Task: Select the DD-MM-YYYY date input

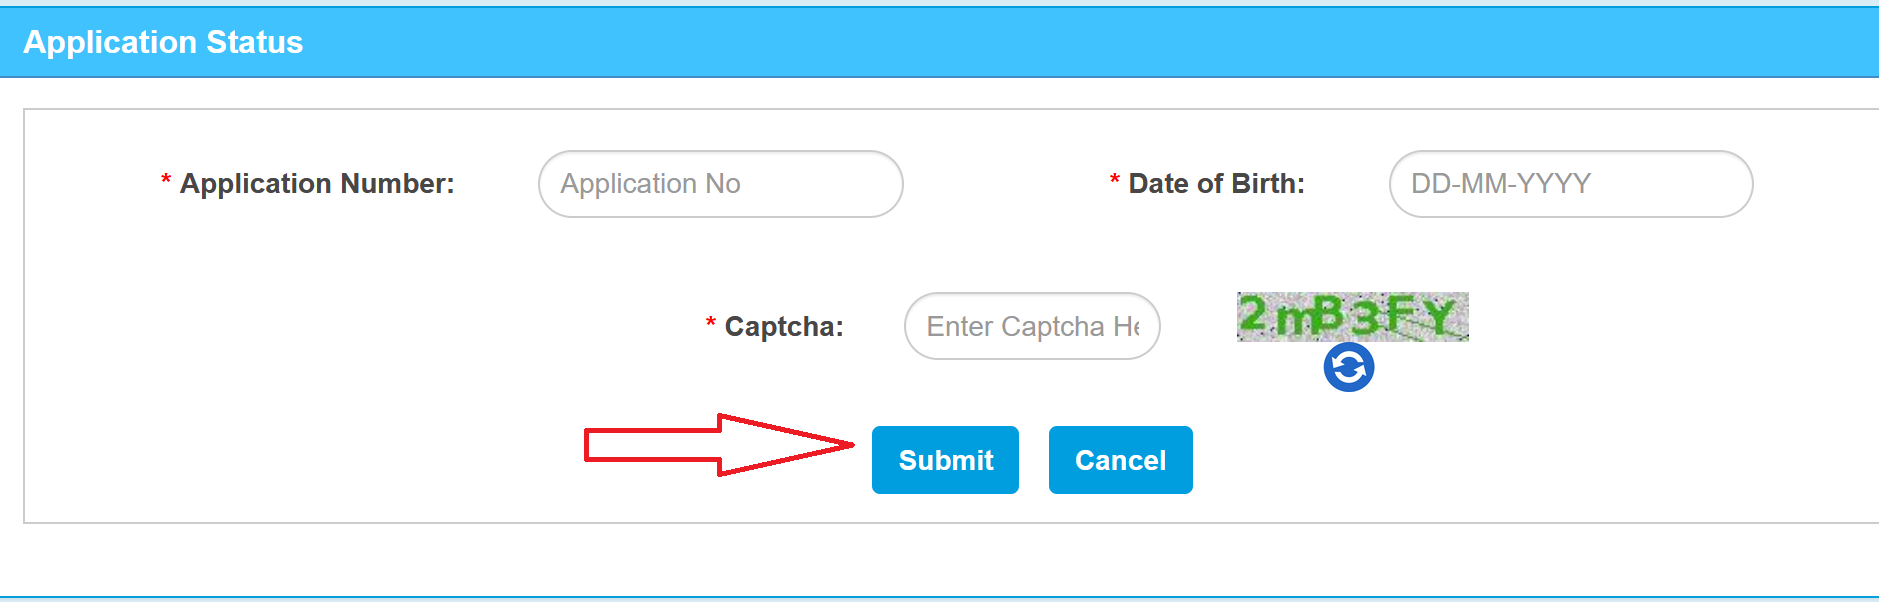Action: pyautogui.click(x=1569, y=184)
